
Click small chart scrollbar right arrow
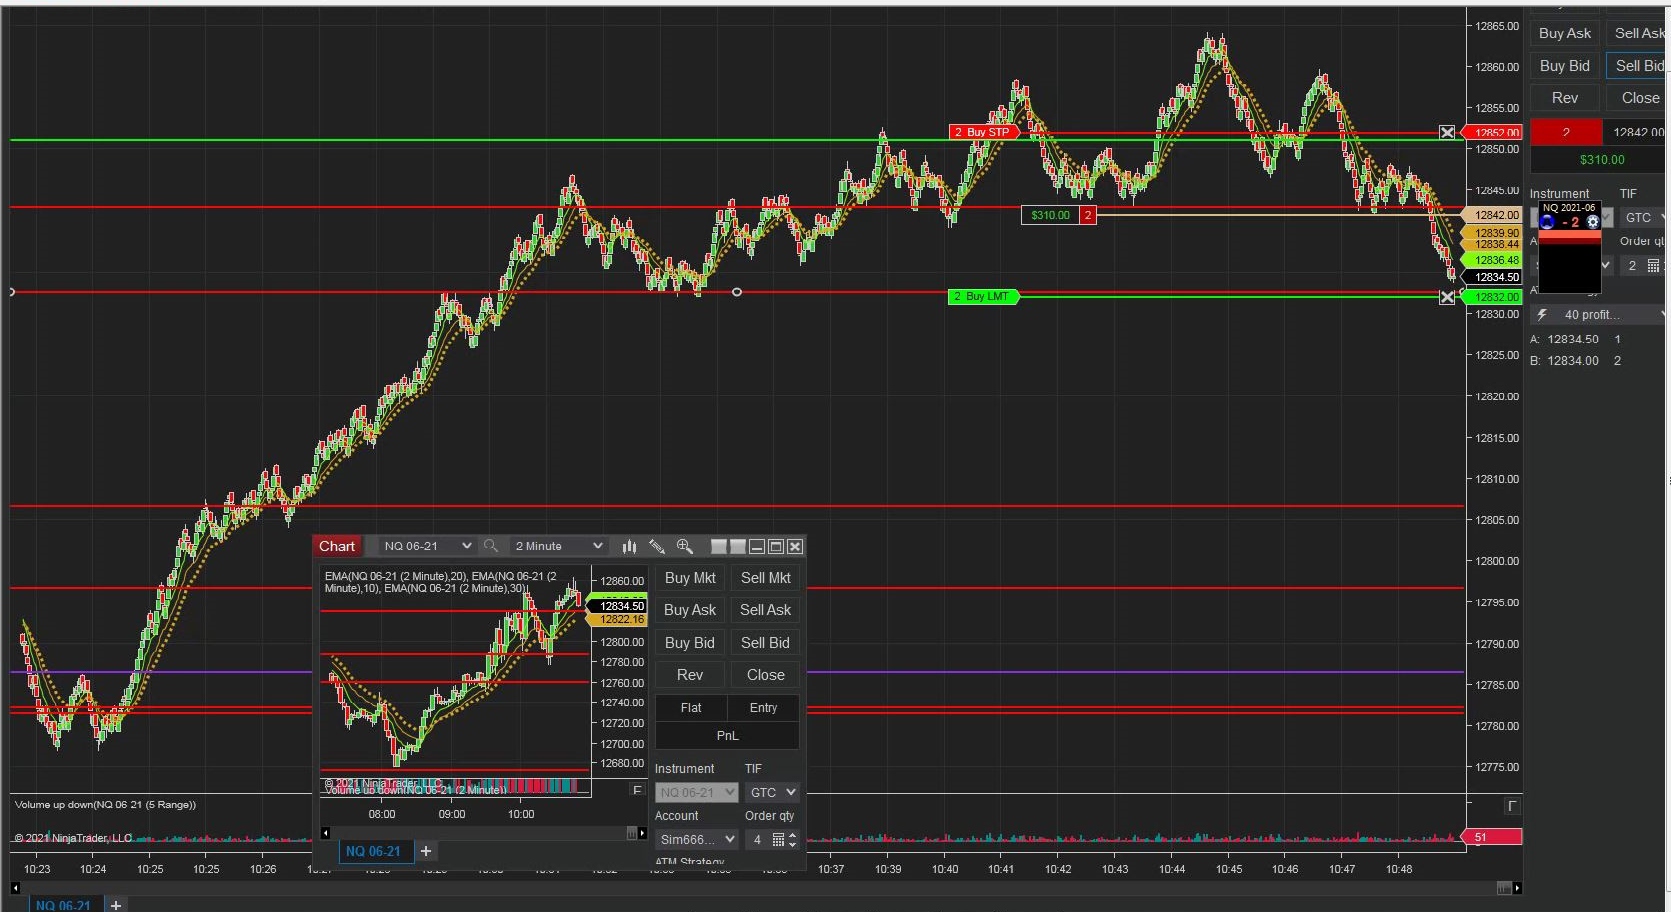click(642, 833)
